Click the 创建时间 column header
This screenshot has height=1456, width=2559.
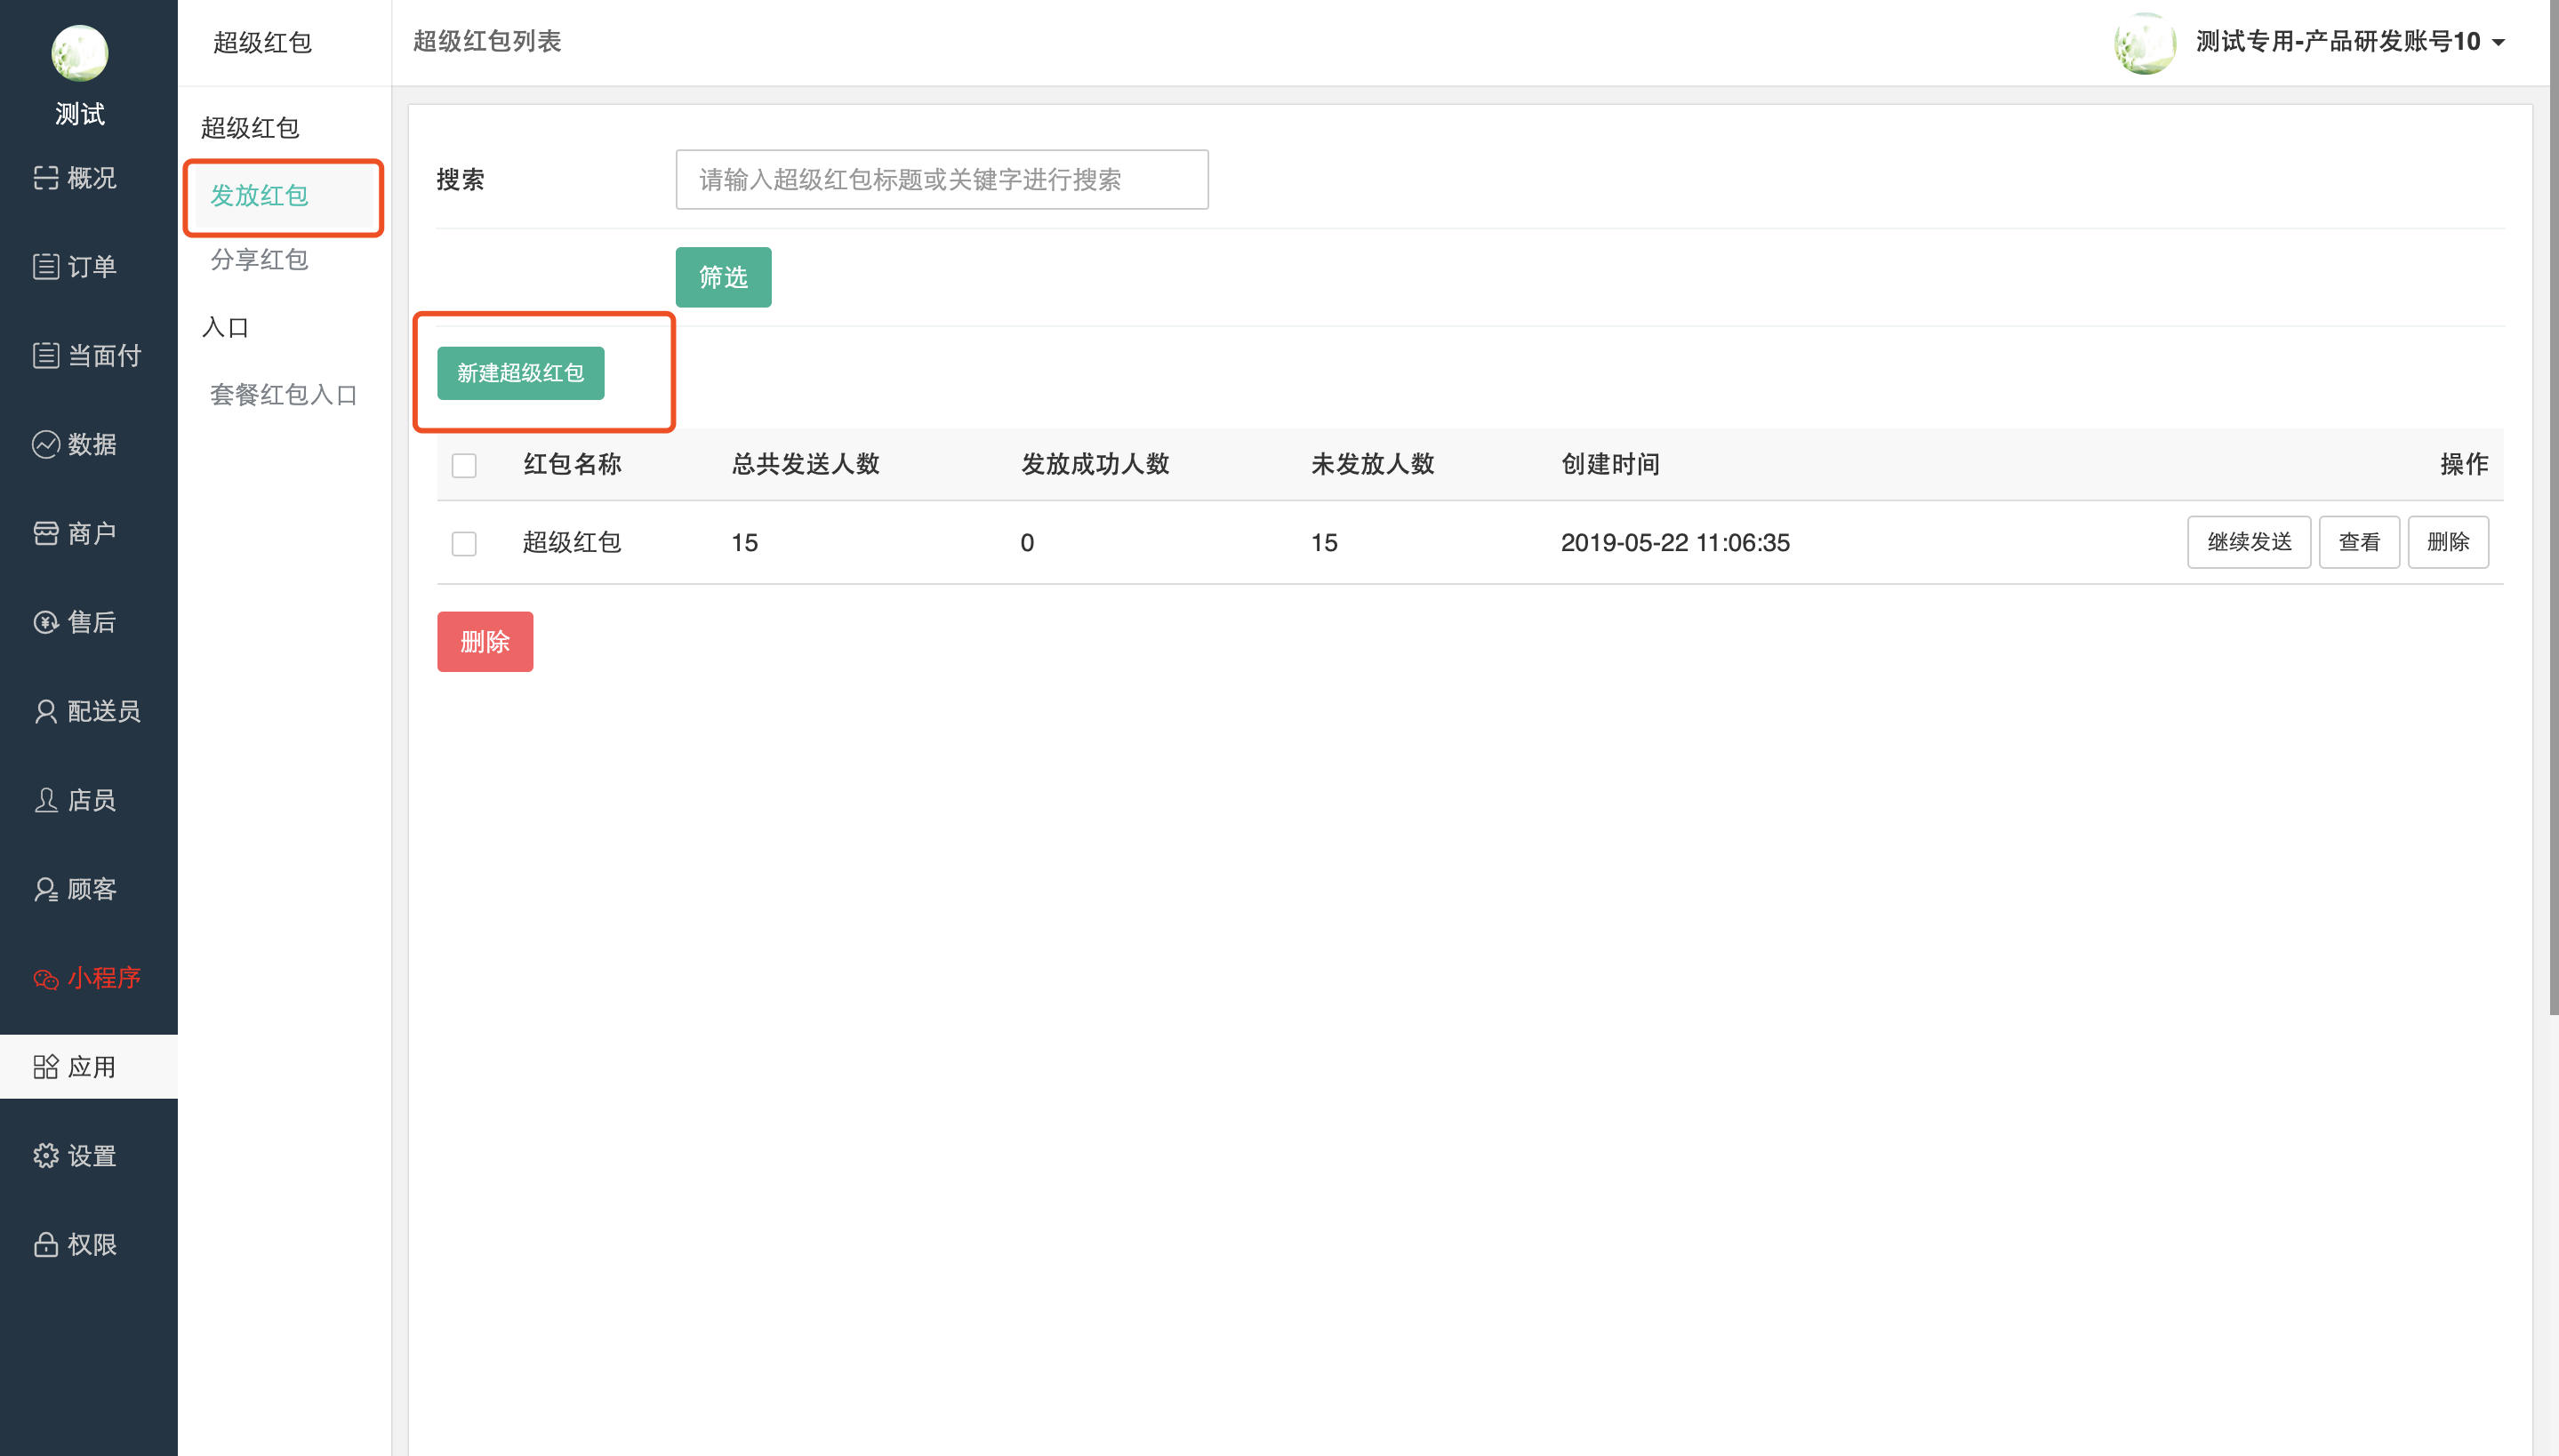point(1610,464)
